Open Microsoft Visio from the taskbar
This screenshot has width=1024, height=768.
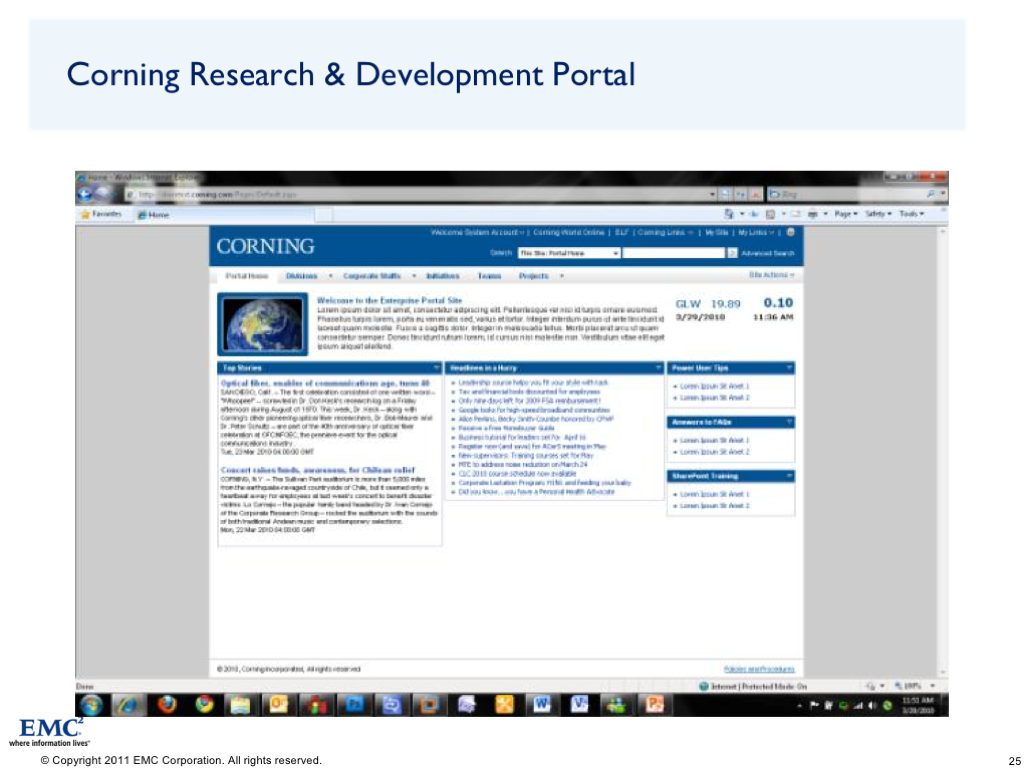tap(579, 705)
